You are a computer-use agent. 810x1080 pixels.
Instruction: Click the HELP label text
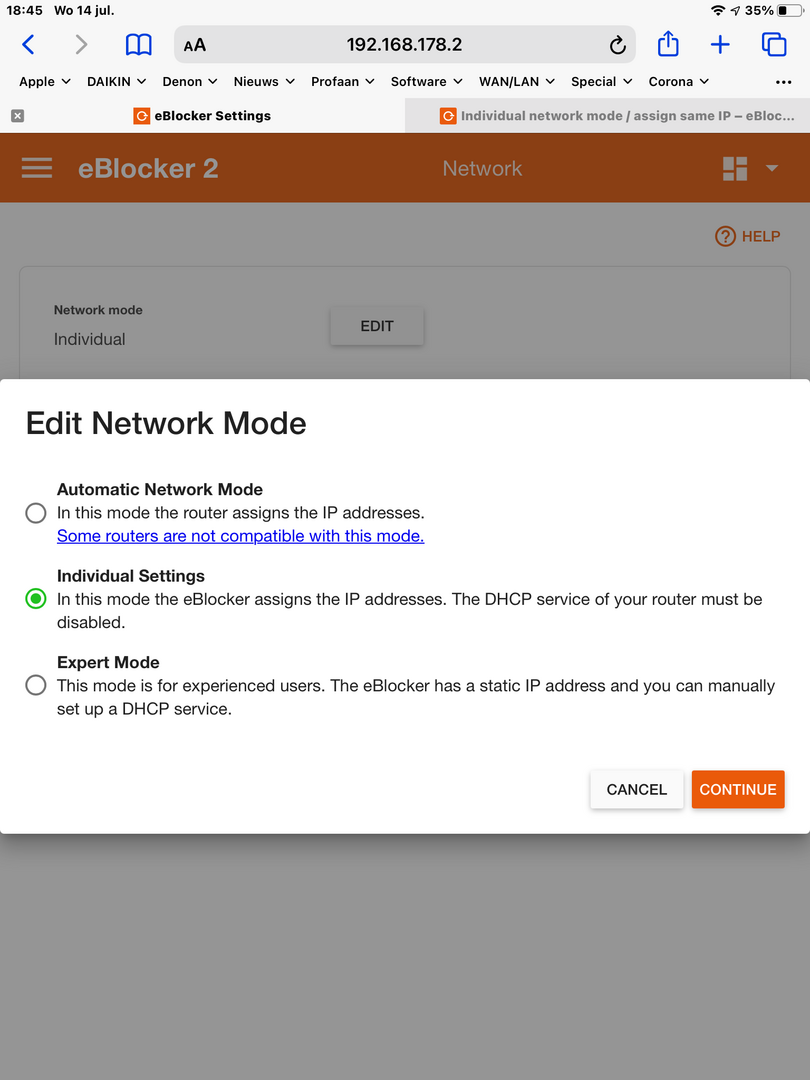click(x=760, y=236)
